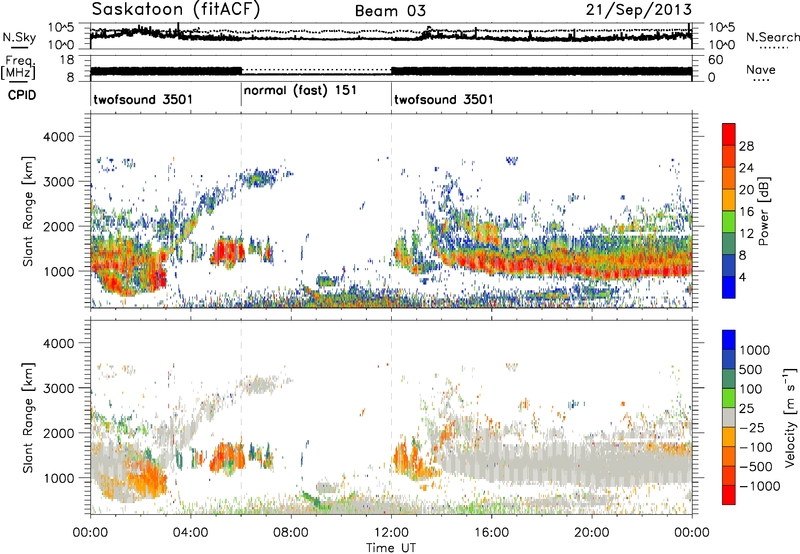Screen dimensions: 800x554
Task: Click the 'CPID' row label
Action: pos(22,95)
